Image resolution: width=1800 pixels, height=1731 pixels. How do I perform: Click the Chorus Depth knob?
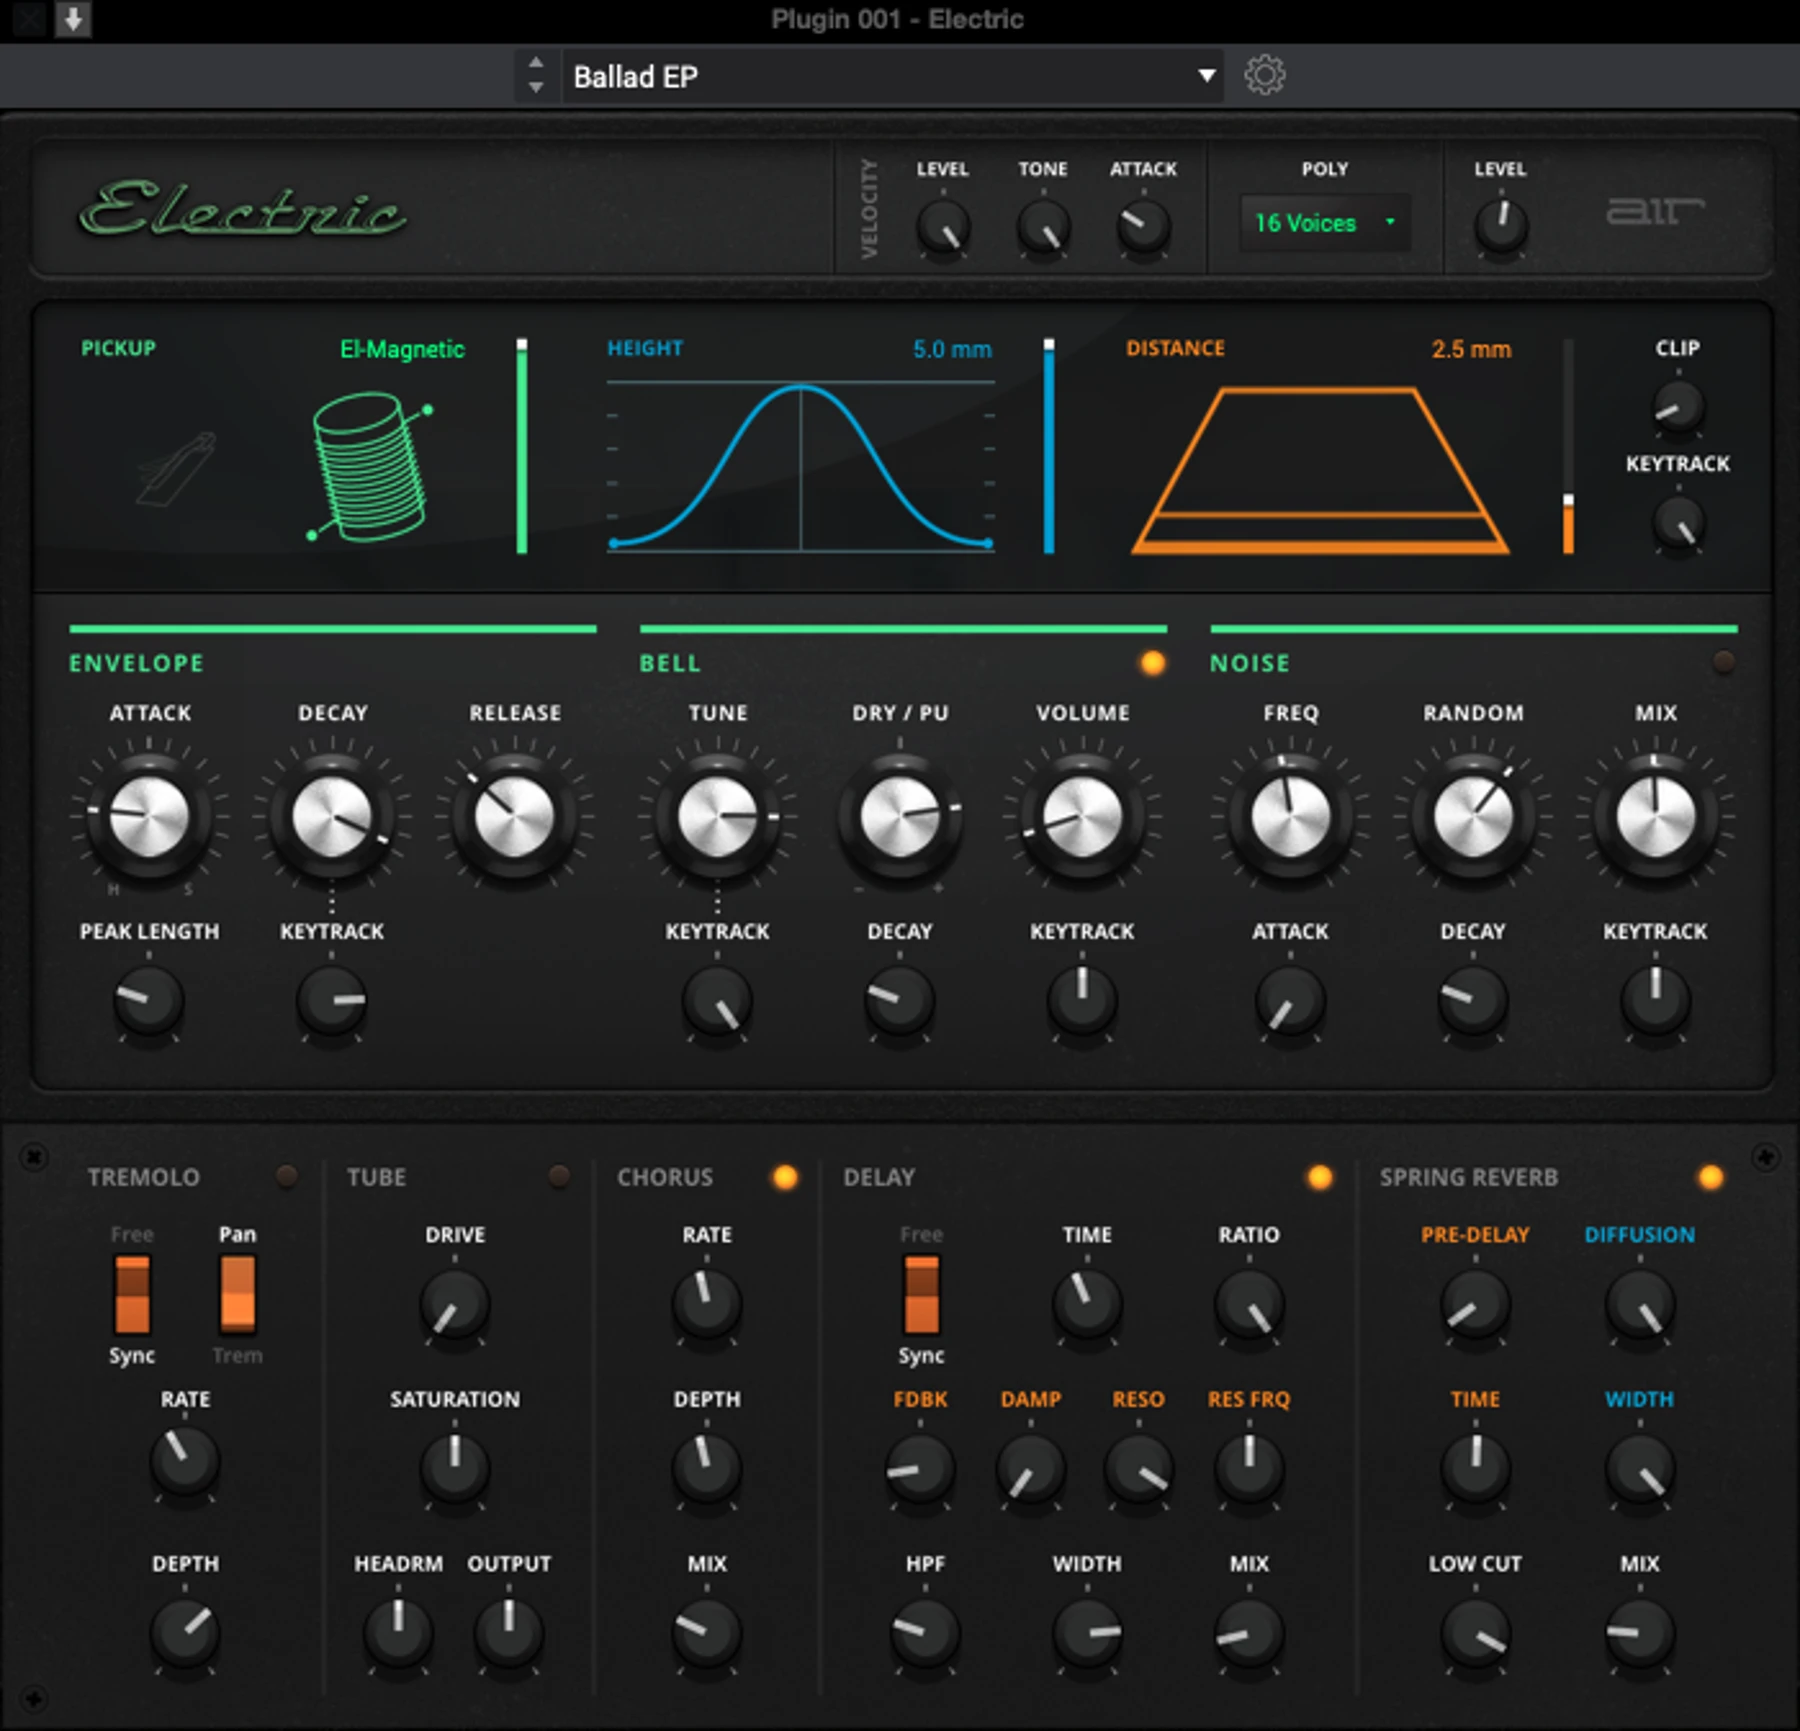point(707,1468)
